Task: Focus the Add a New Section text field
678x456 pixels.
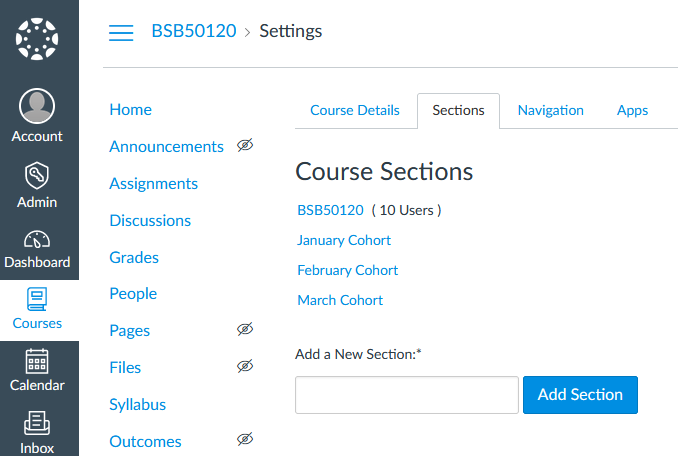Action: (x=406, y=395)
